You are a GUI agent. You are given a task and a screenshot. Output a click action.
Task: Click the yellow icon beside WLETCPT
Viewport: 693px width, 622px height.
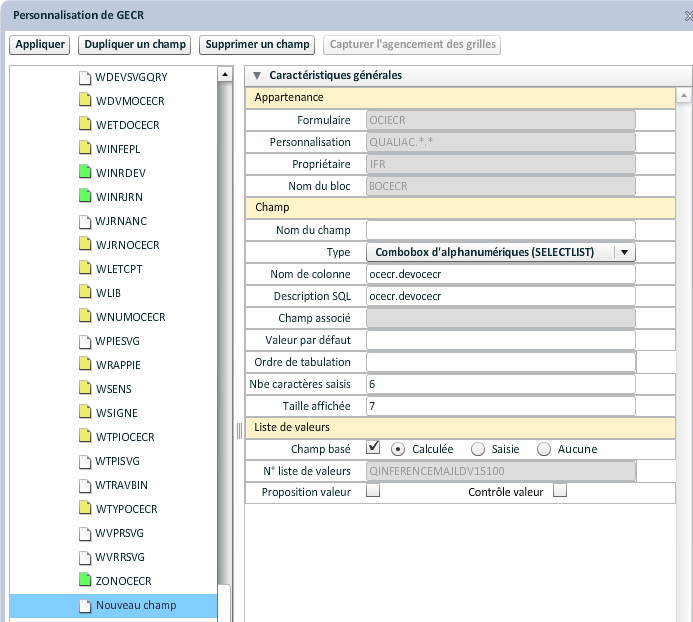click(x=85, y=269)
